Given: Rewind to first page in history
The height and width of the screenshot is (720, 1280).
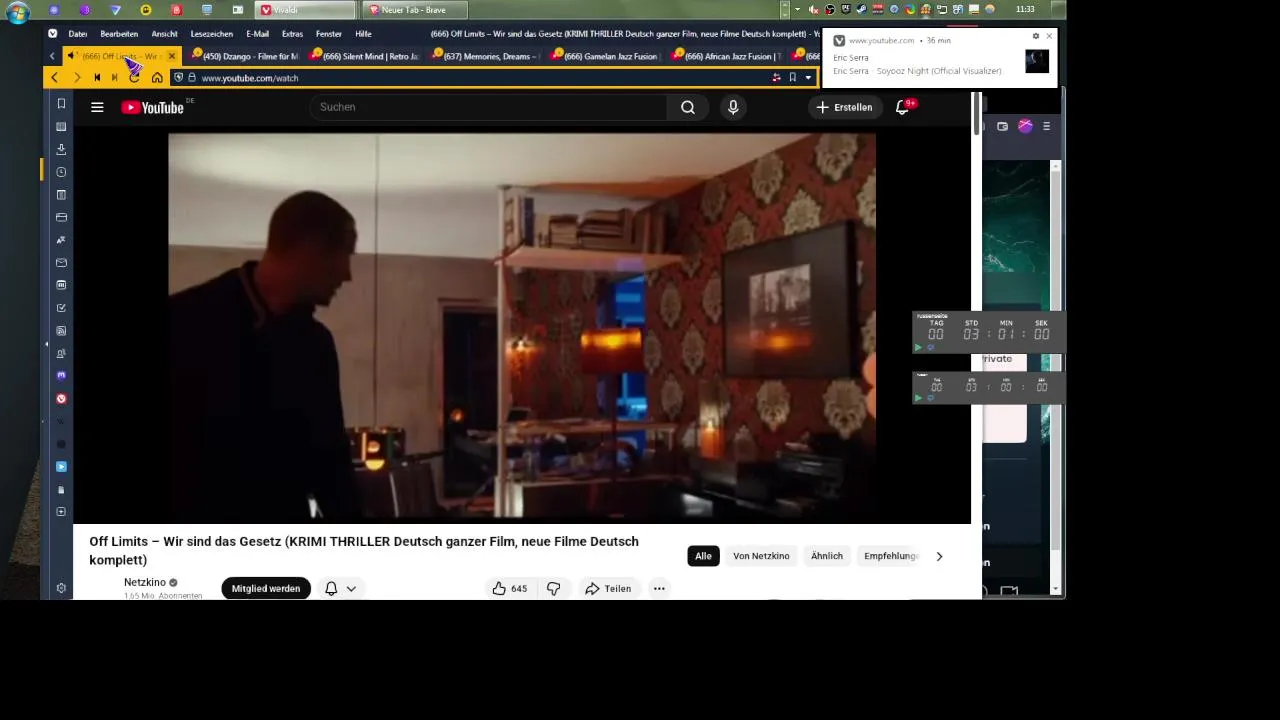Looking at the screenshot, I should click(x=97, y=78).
